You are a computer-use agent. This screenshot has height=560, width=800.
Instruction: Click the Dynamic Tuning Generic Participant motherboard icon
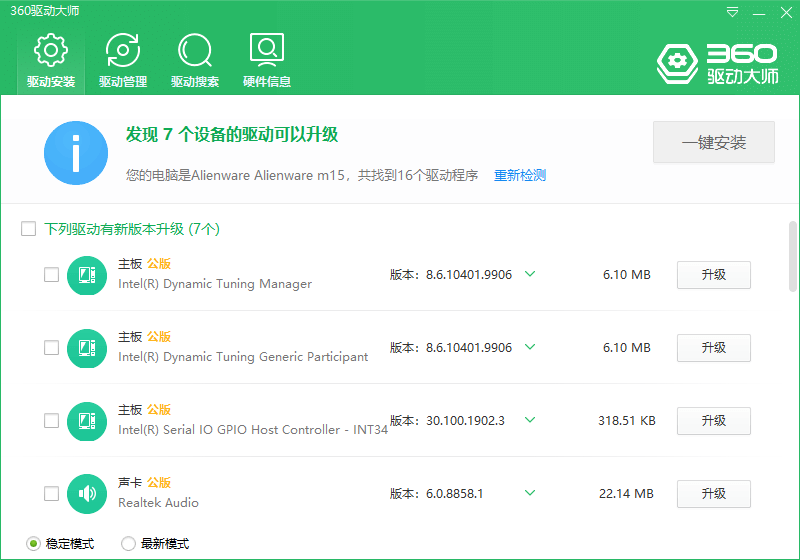coord(87,348)
